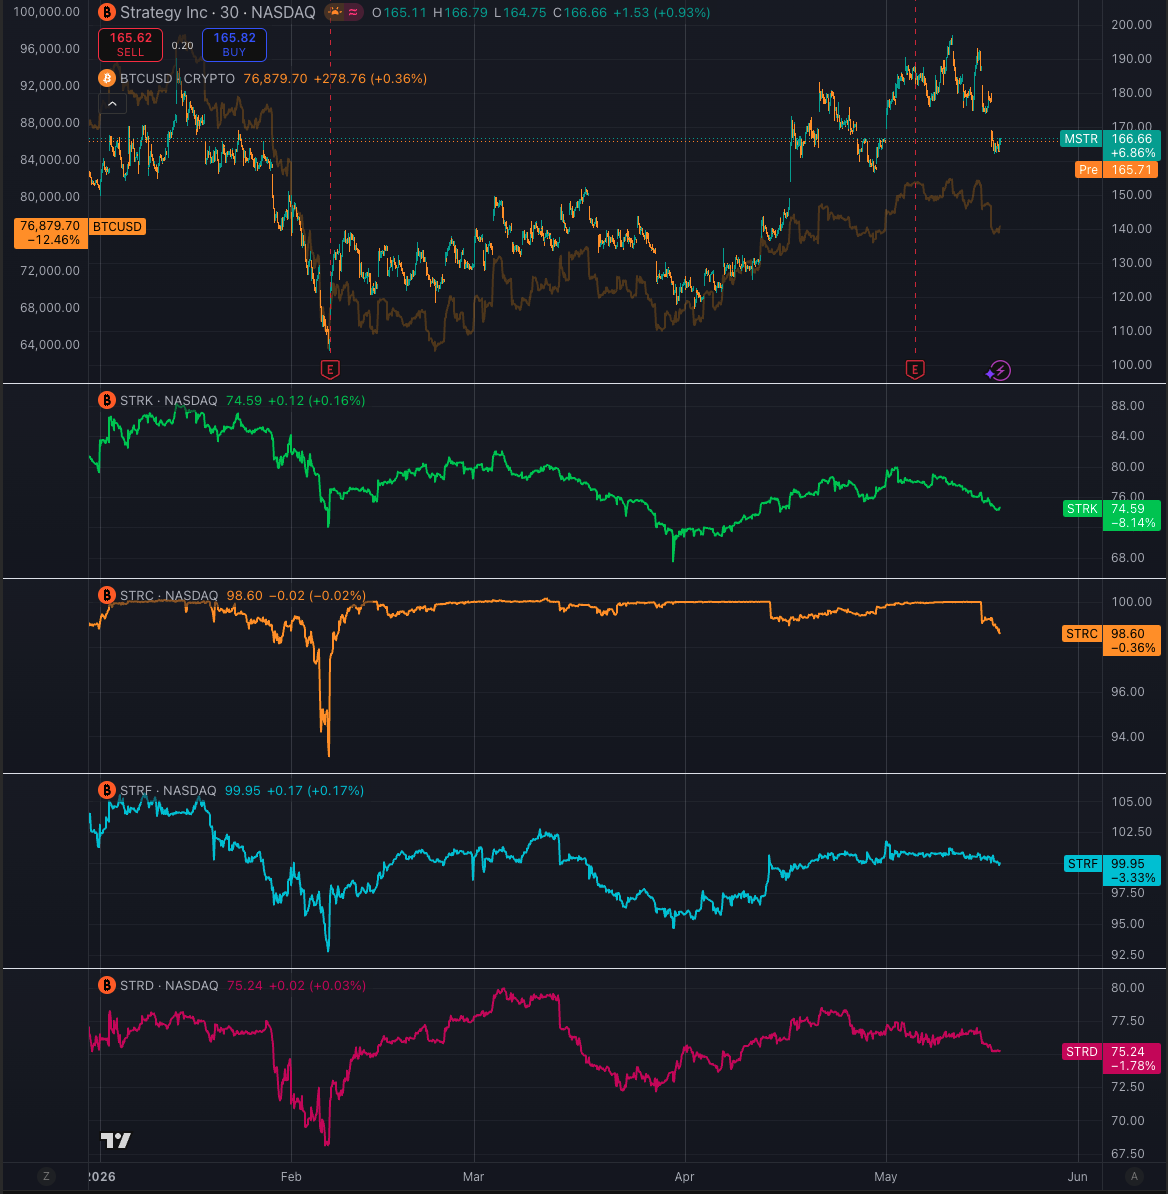Click the STRF logo icon
This screenshot has width=1168, height=1194.
tap(107, 790)
